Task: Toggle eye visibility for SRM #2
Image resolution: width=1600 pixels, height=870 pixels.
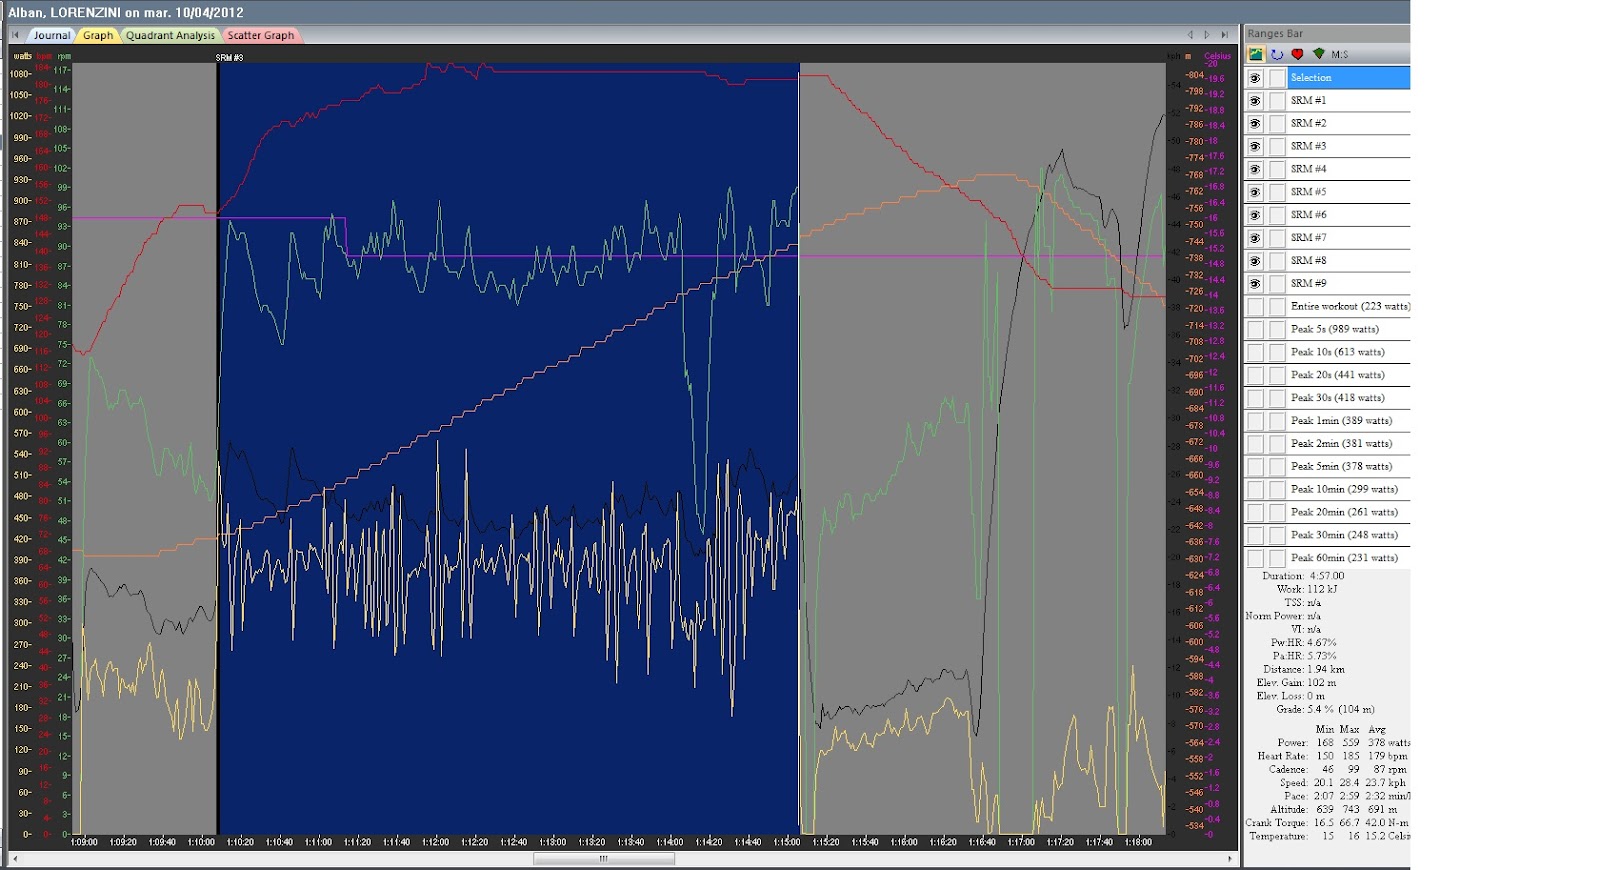Action: [x=1255, y=124]
